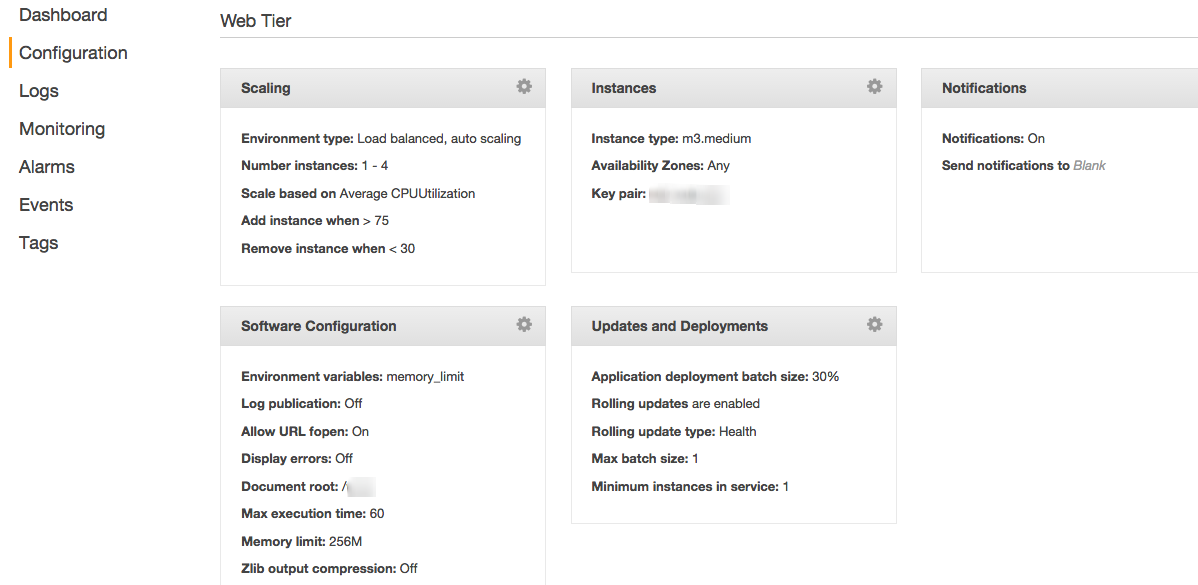Open the Software Configuration gear icon
The width and height of the screenshot is (1198, 585).
pyautogui.click(x=524, y=325)
